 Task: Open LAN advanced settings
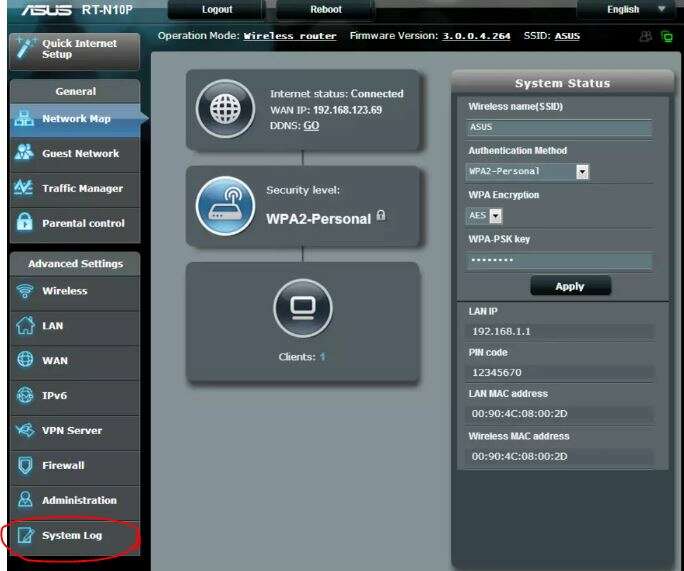point(75,326)
